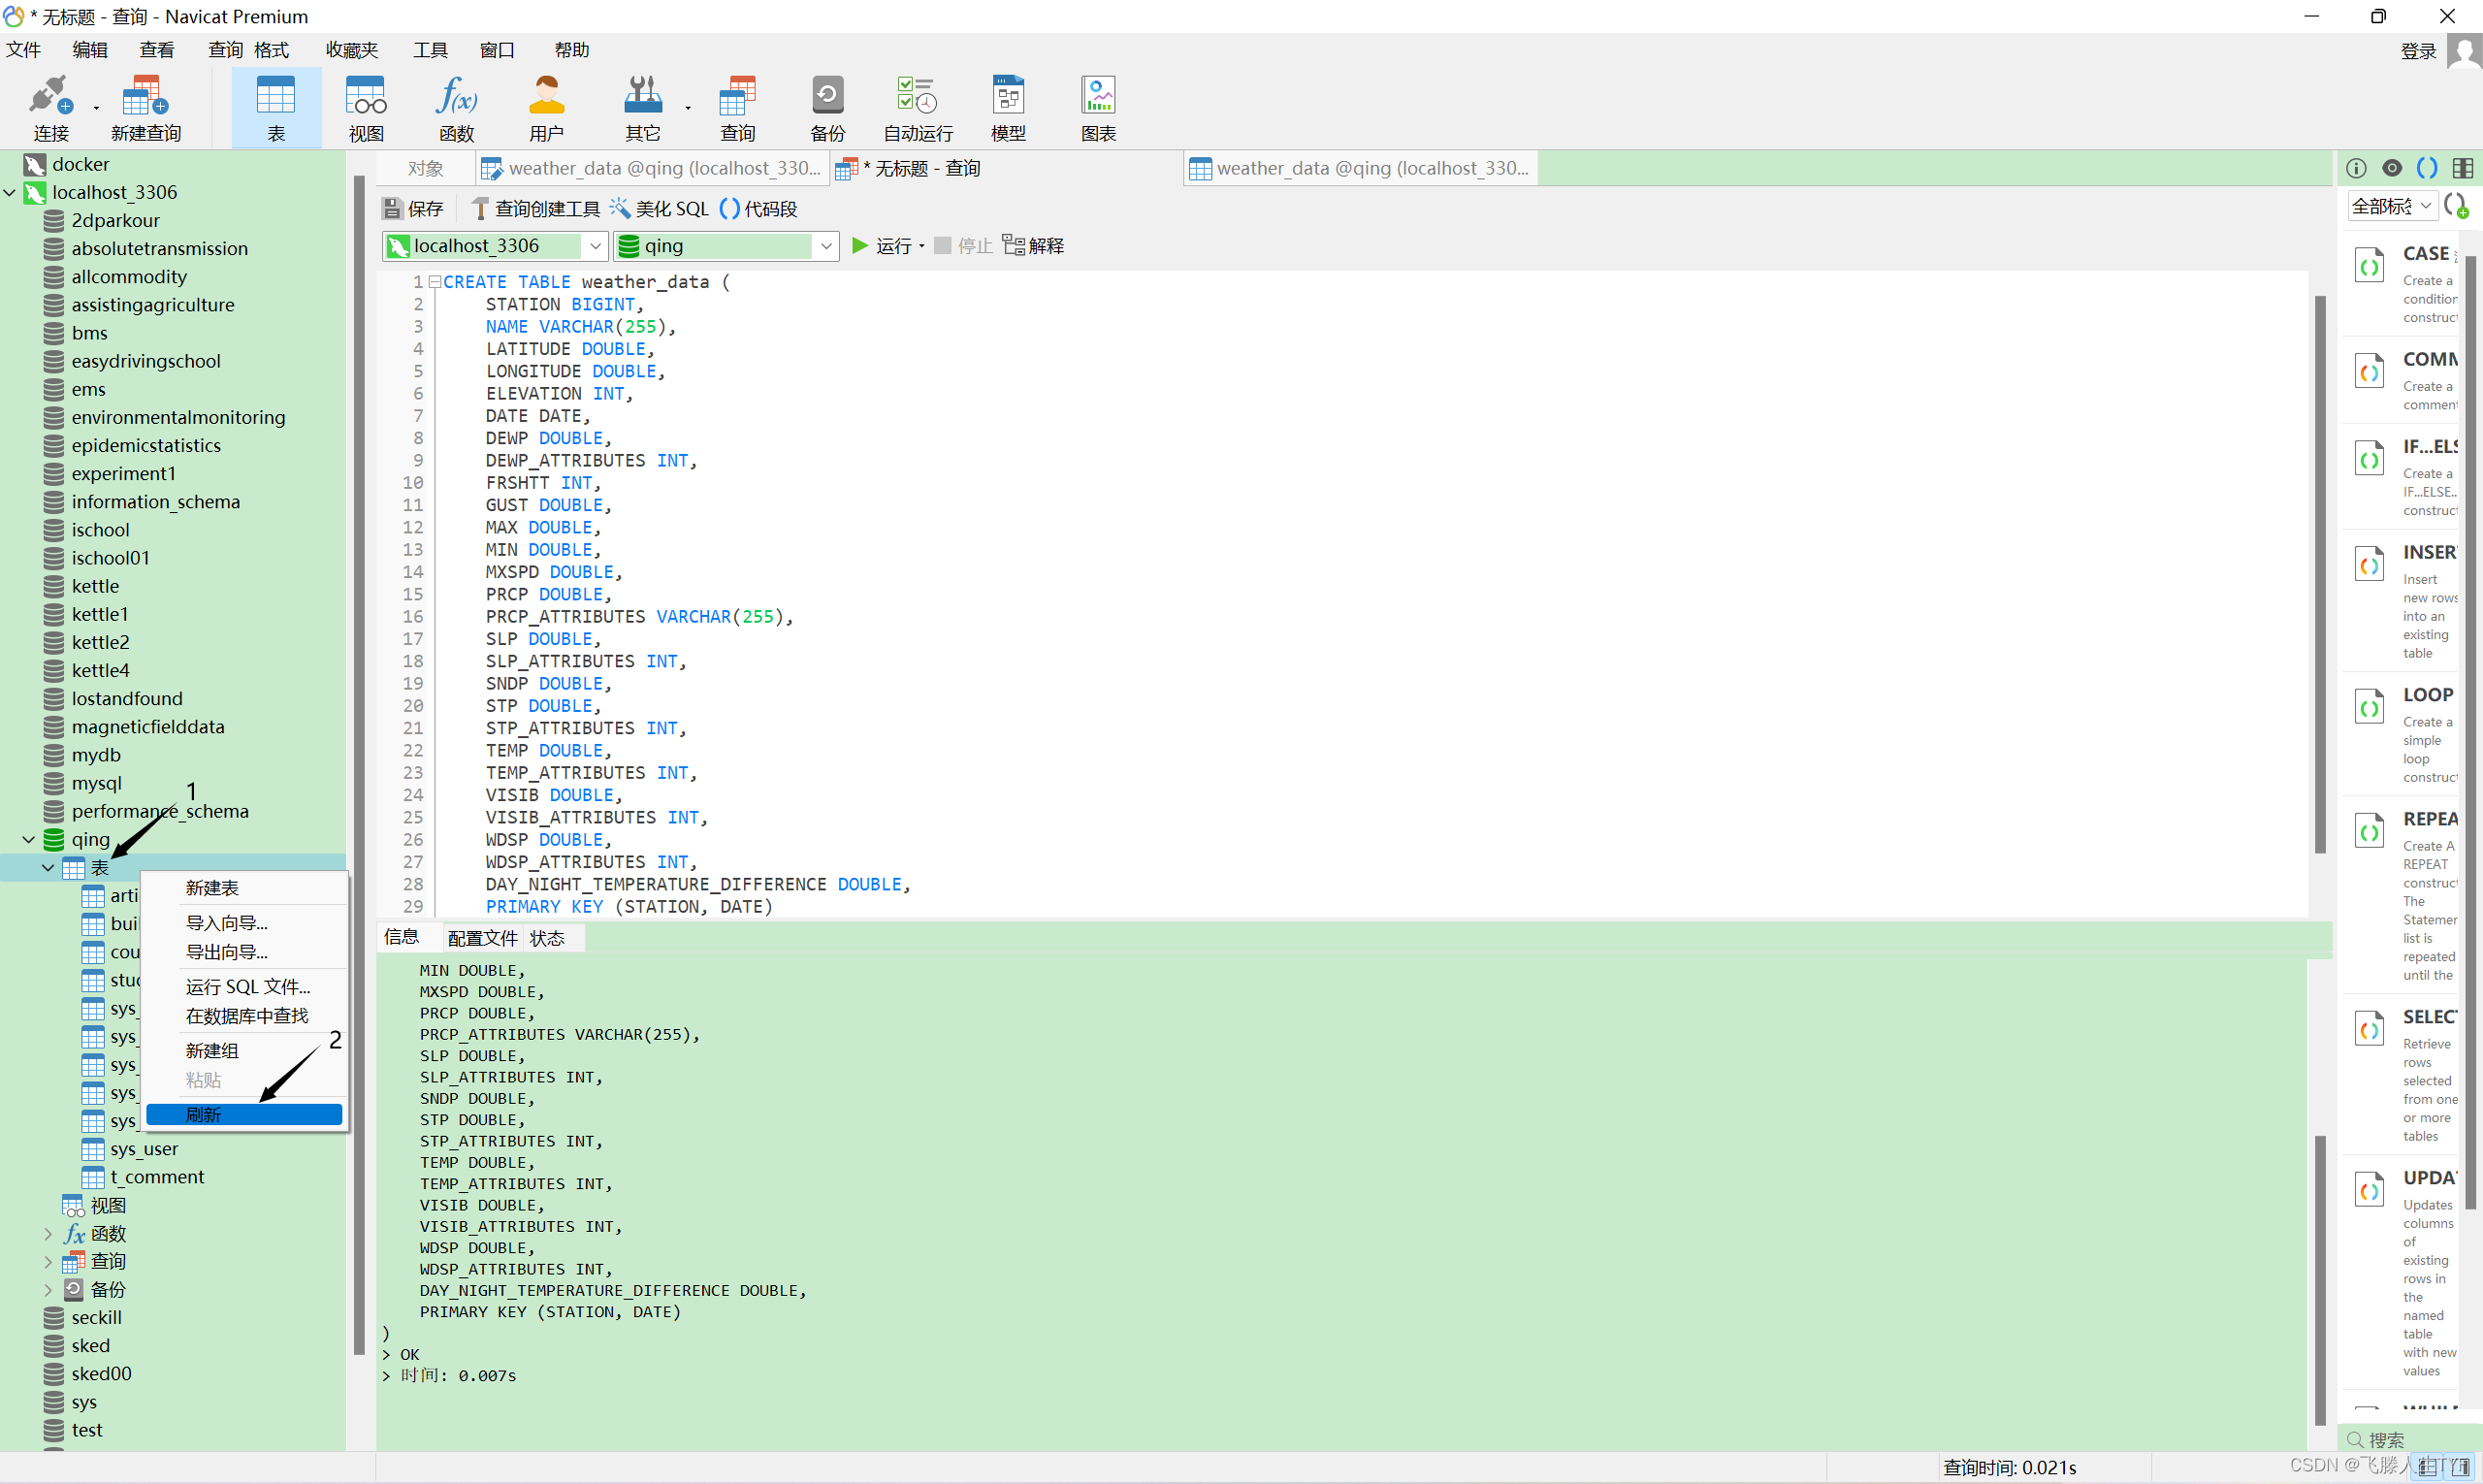Collapse the CREATE TABLE code fold marker

coord(435,282)
